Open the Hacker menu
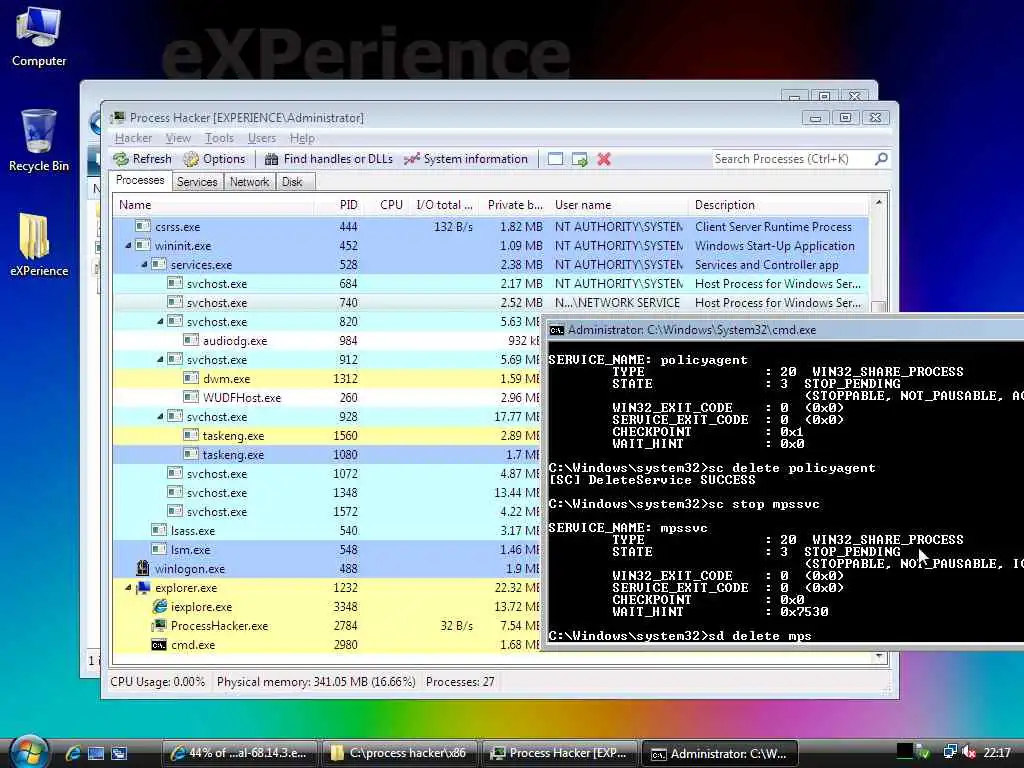 point(133,138)
